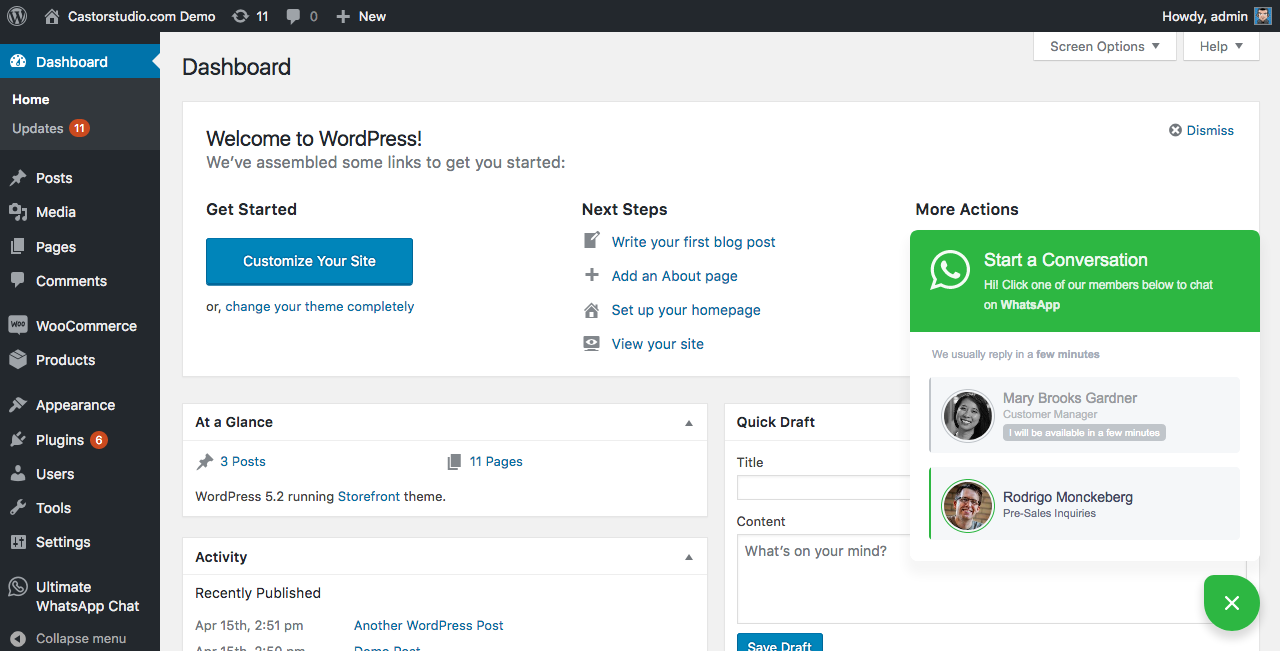The height and width of the screenshot is (651, 1280).
Task: Click the WordPress logo icon
Action: (17, 16)
